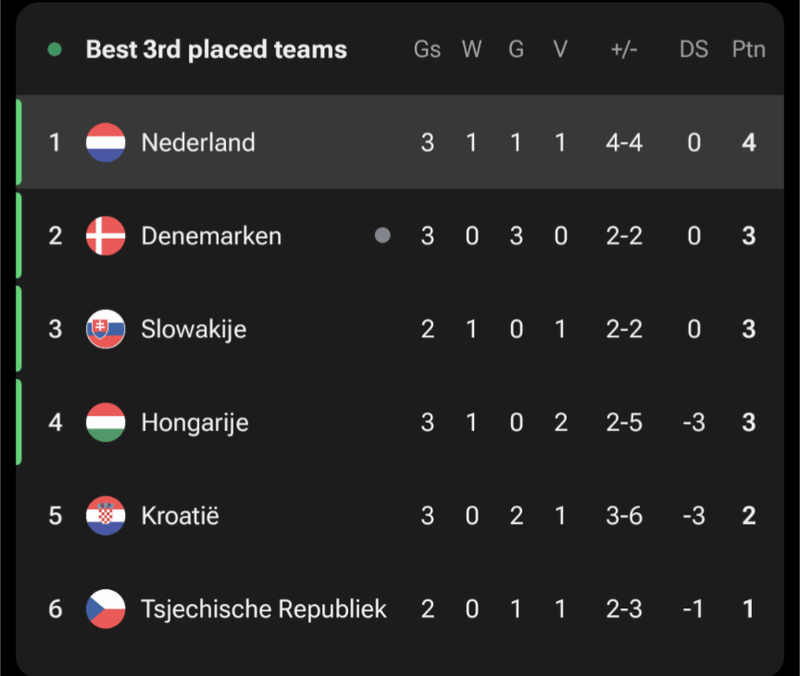Open the Denemarken team link
Screen dimensions: 800x676
tap(211, 236)
